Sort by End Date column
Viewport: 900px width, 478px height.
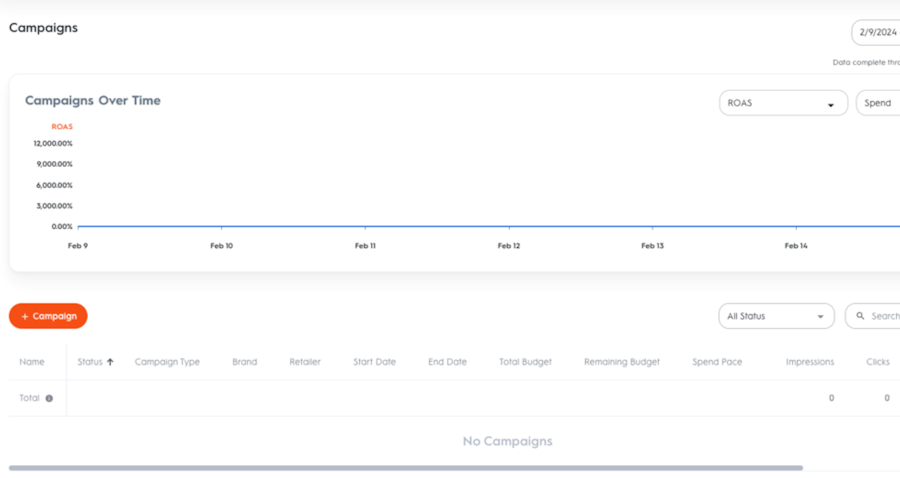pyautogui.click(x=447, y=362)
